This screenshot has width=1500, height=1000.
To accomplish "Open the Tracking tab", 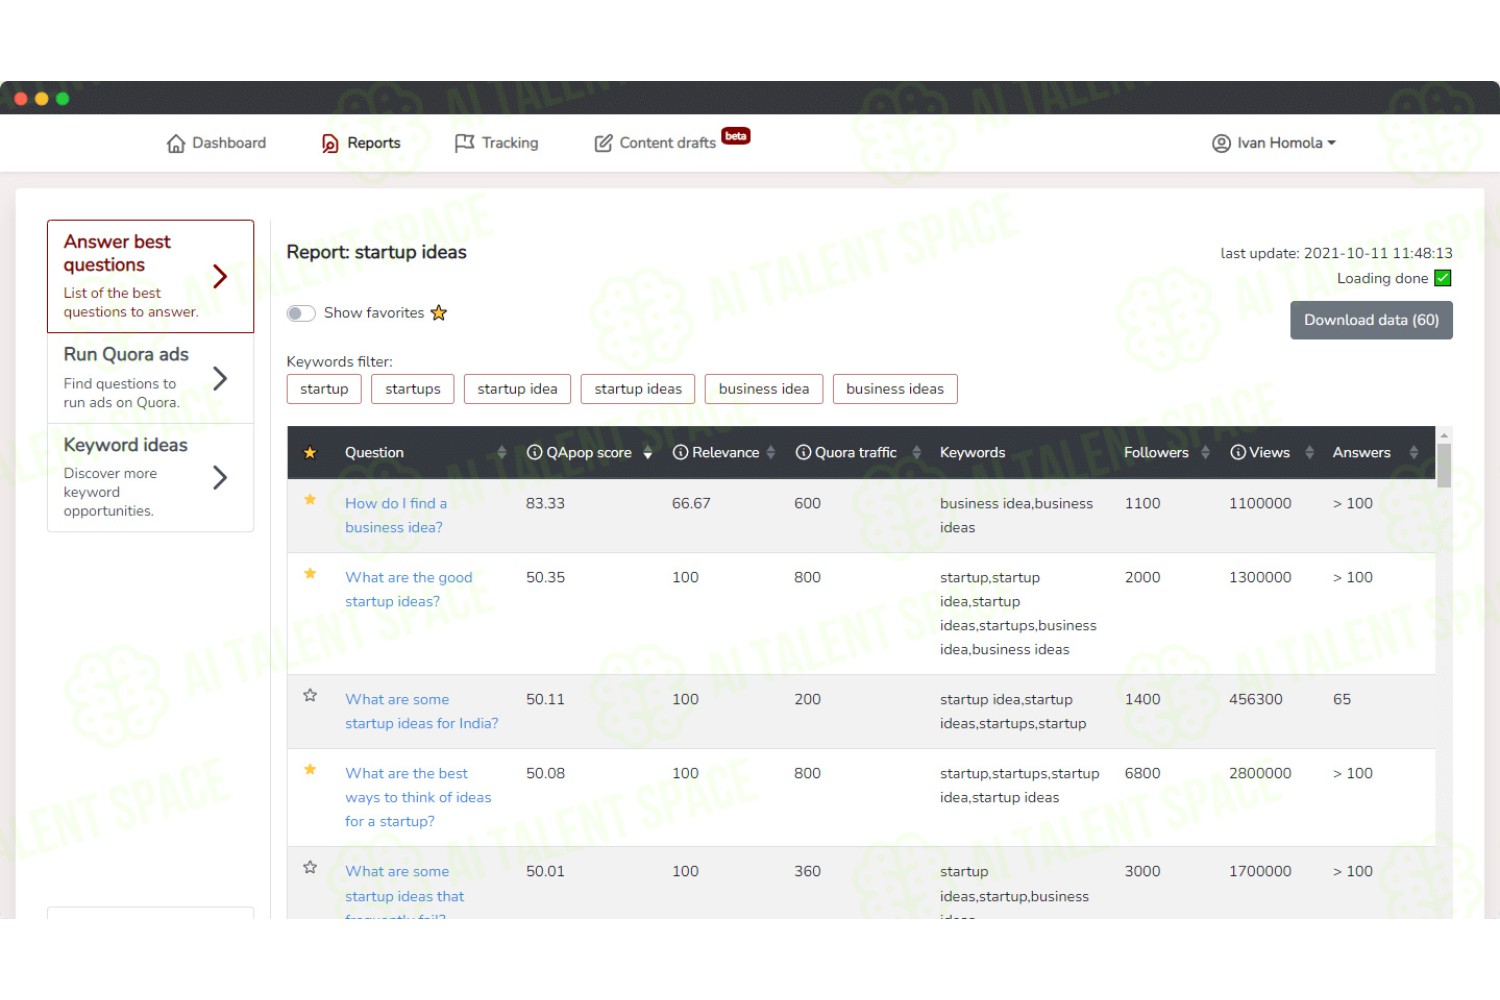I will tap(497, 143).
